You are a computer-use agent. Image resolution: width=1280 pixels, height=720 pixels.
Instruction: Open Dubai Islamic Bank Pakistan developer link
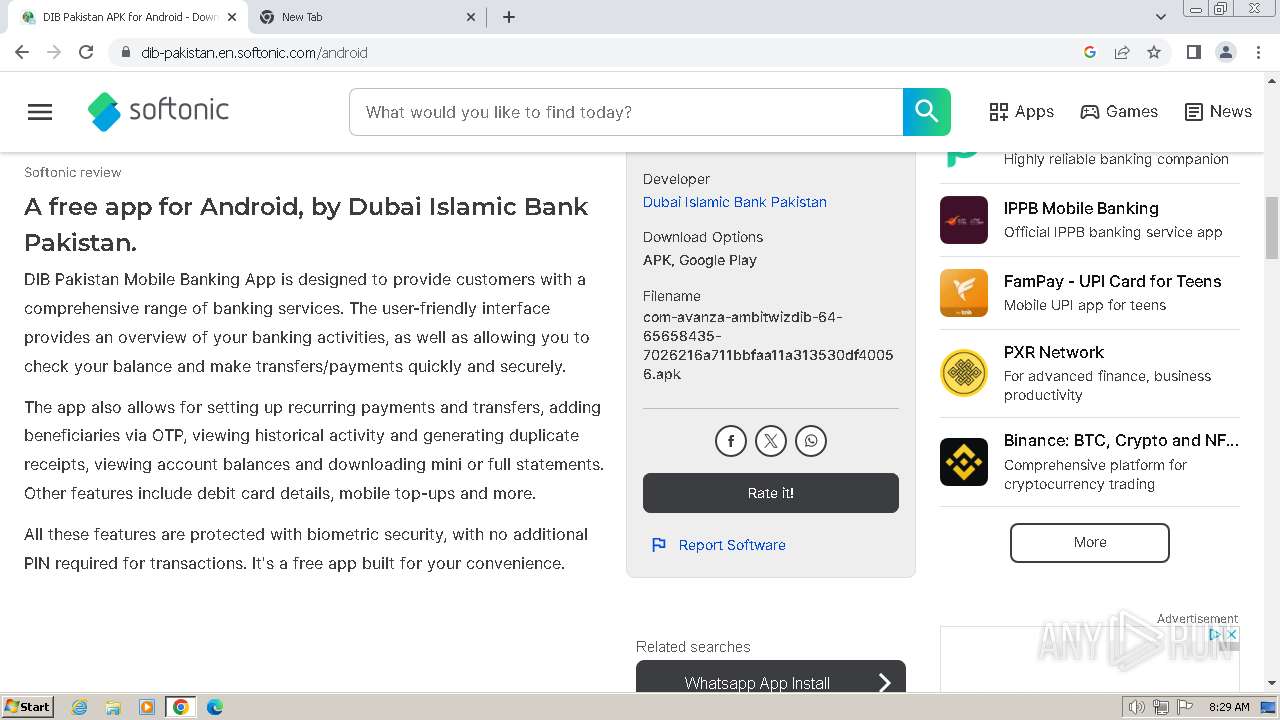tap(735, 202)
